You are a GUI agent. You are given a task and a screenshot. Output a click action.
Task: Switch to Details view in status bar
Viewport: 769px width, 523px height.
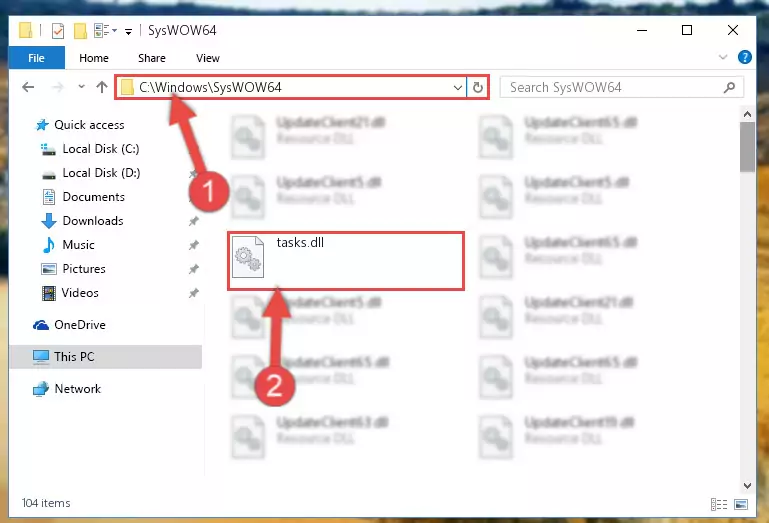[718, 504]
